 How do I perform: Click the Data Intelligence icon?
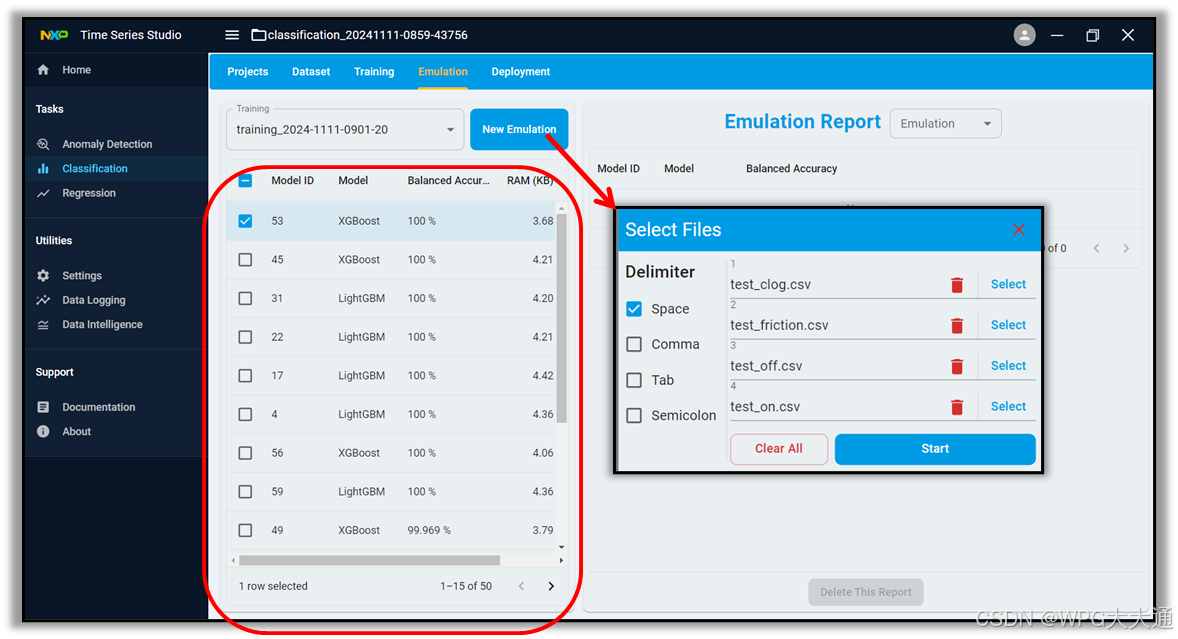[43, 325]
